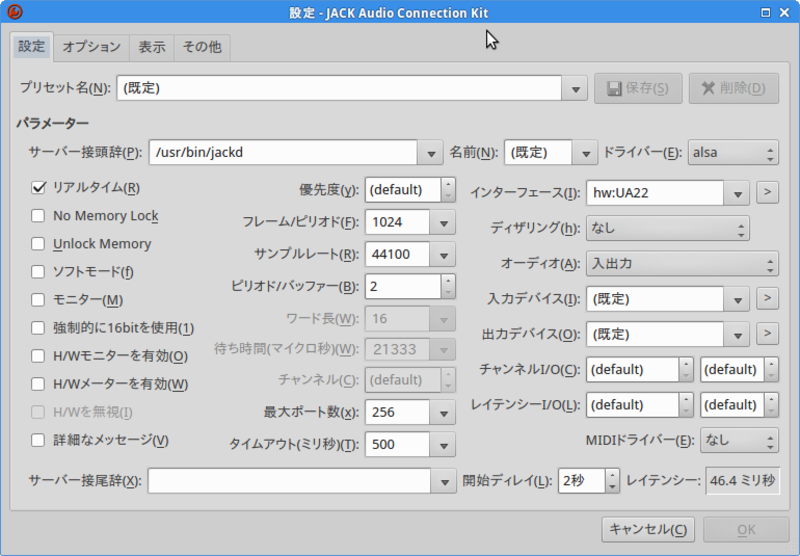Open the 出力デバイス arrow selector button
Screen dimensions: 800x556
[x=767, y=334]
